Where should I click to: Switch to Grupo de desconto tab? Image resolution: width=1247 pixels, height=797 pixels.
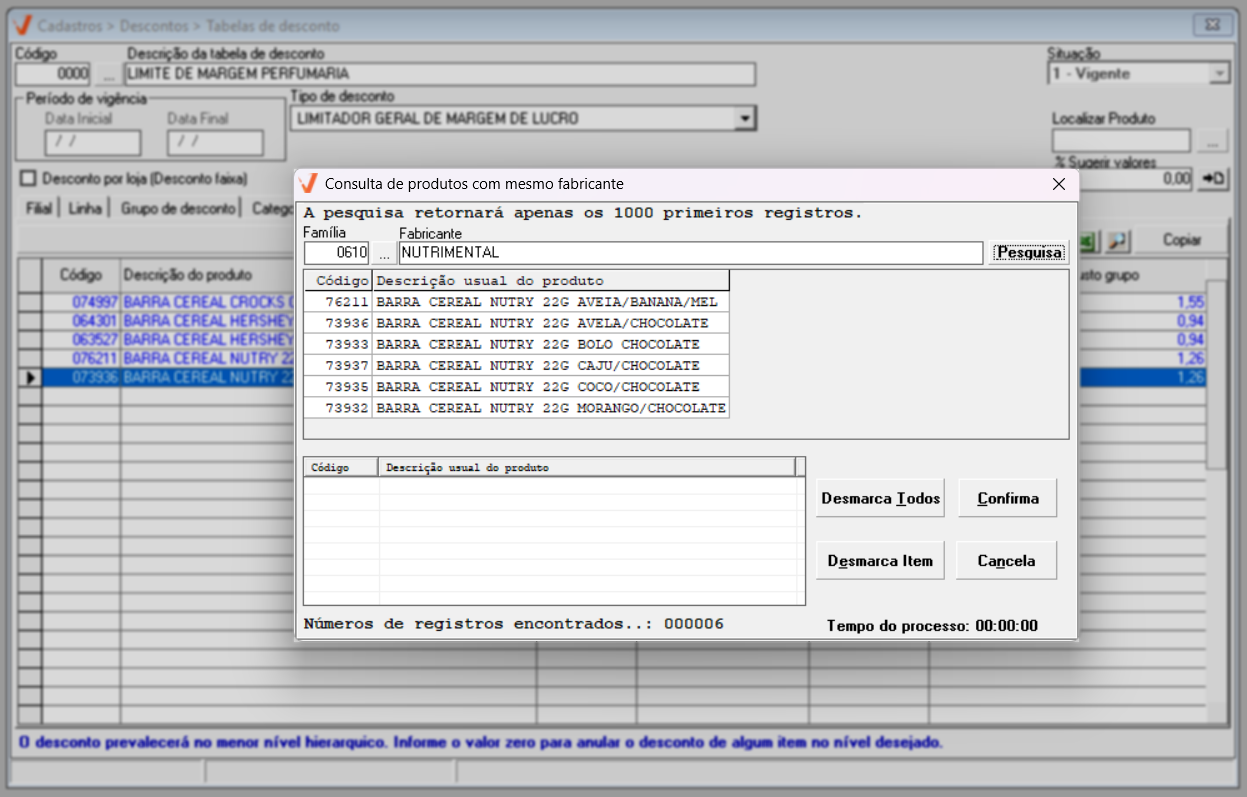tap(178, 208)
